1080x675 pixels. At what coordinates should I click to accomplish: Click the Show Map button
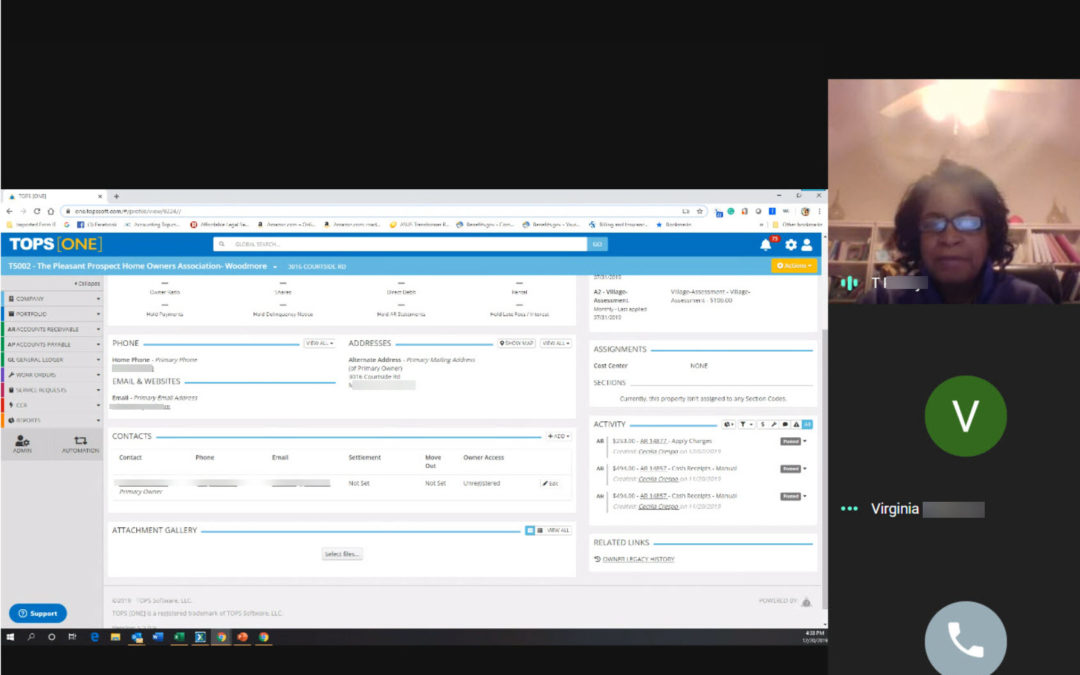(x=517, y=343)
